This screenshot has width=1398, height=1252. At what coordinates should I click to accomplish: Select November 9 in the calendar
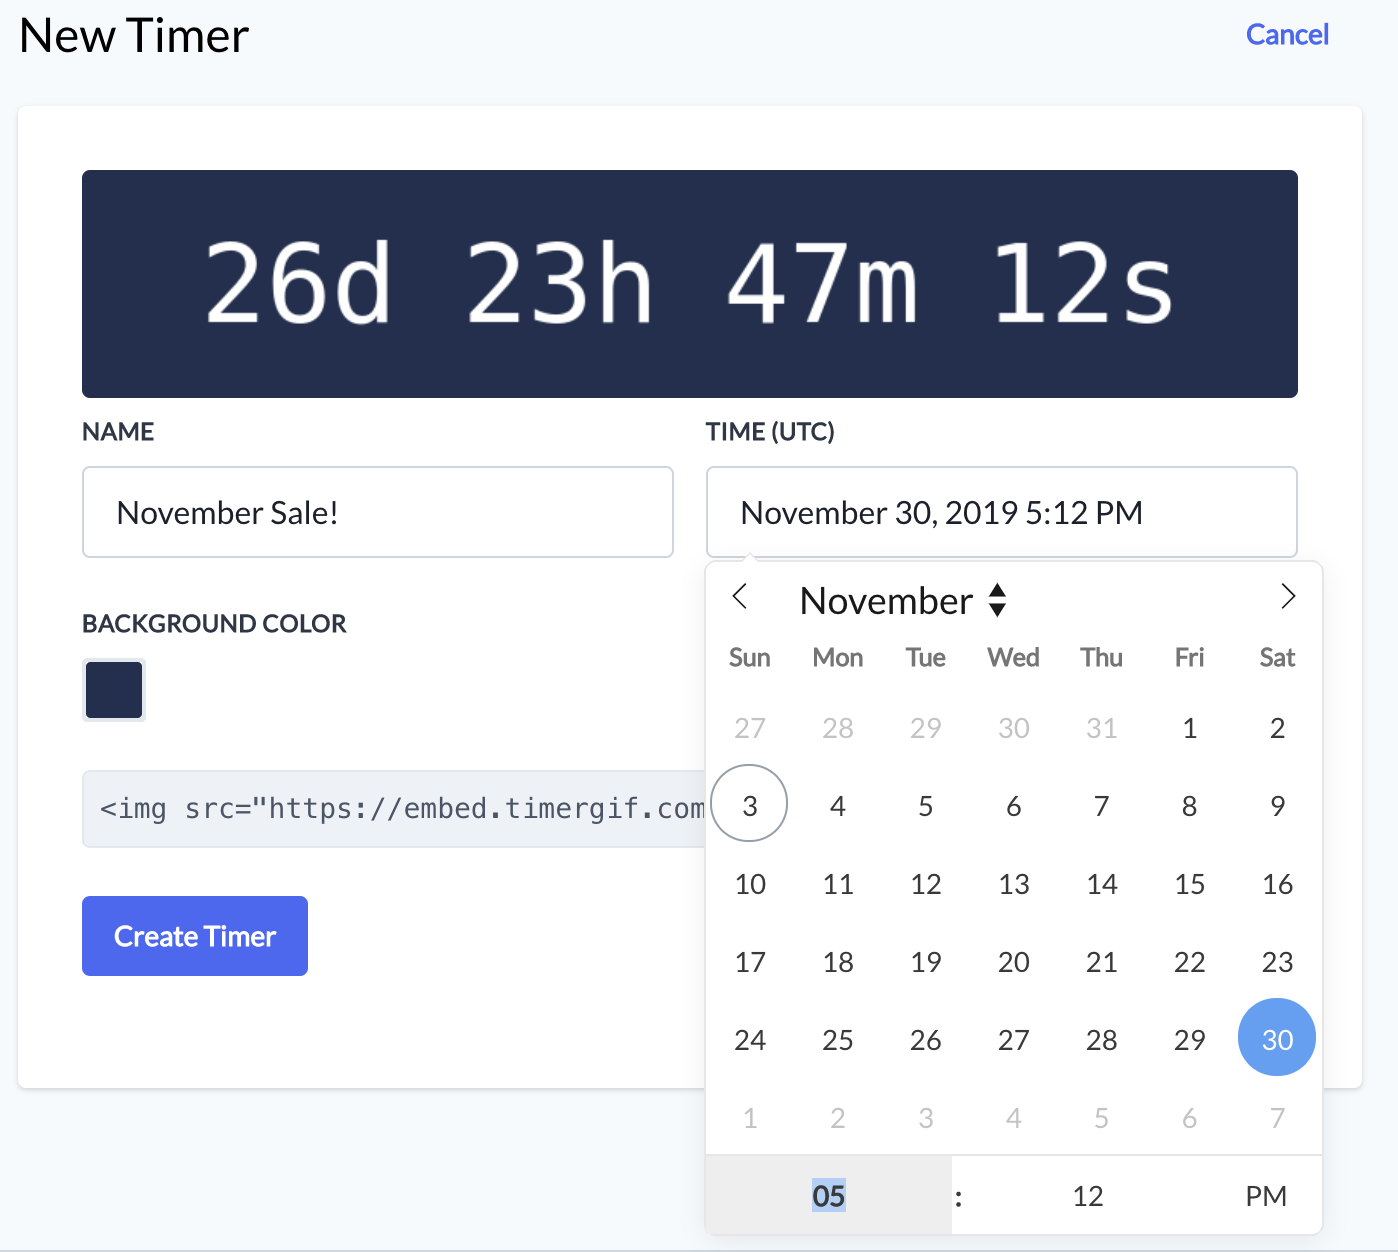click(x=1277, y=805)
